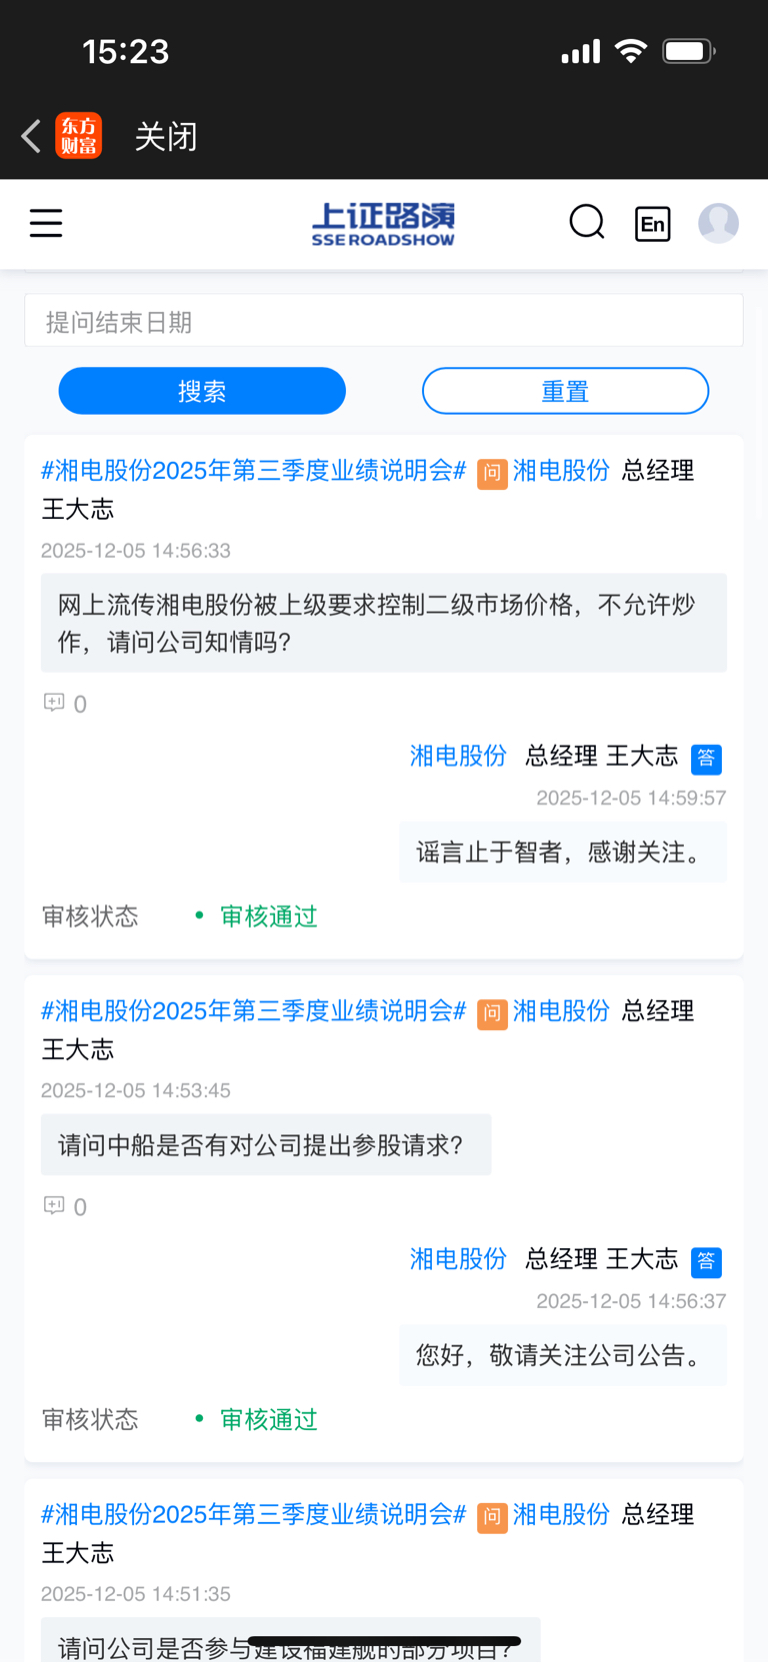This screenshot has width=768, height=1663.
Task: Open the user profile avatar
Action: click(x=718, y=223)
